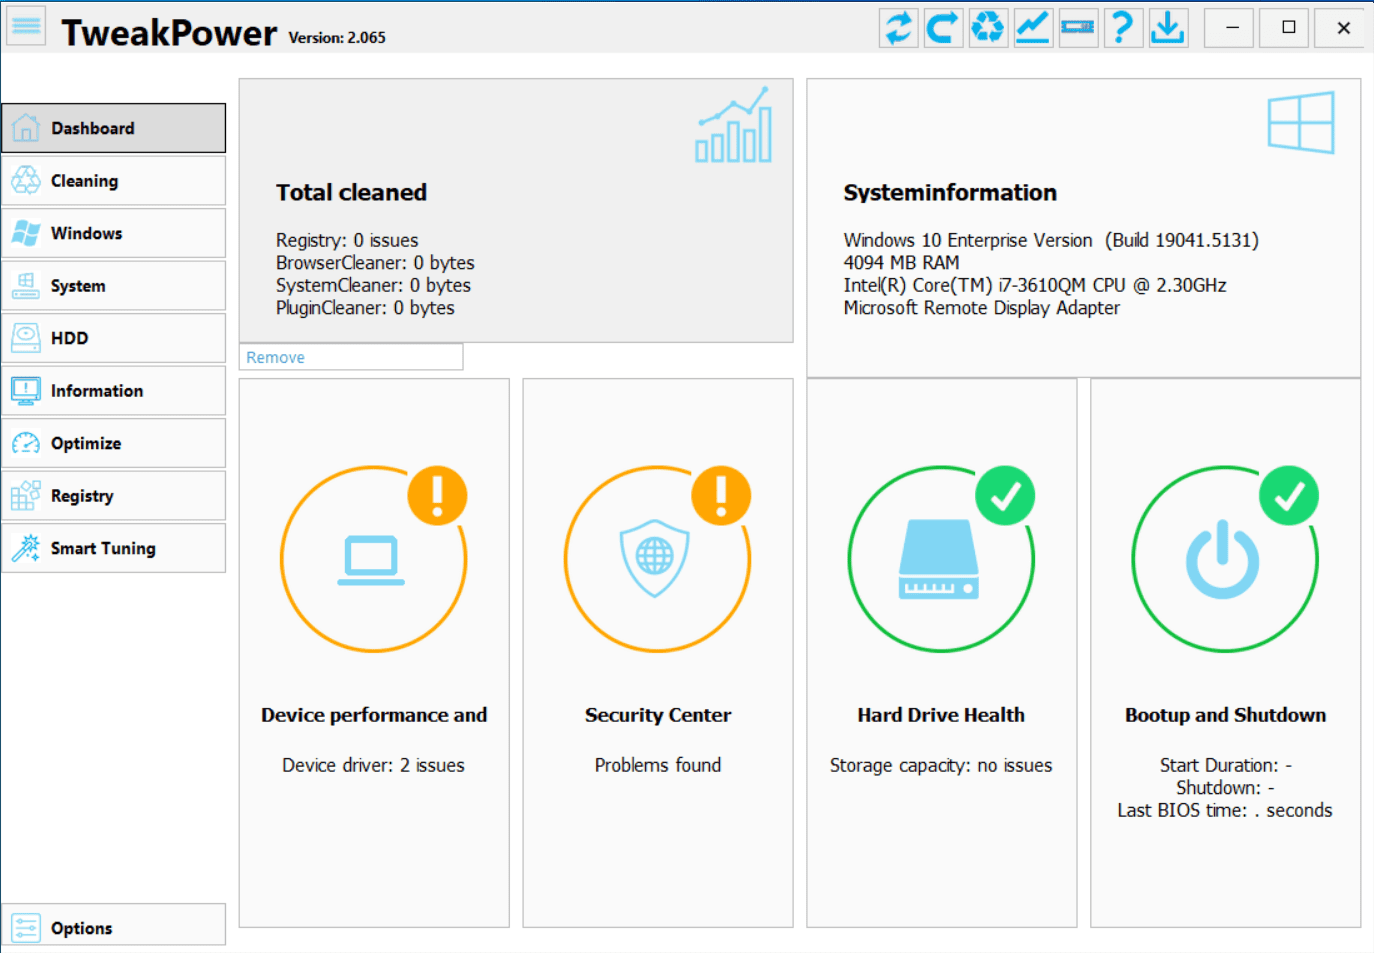1374x953 pixels.
Task: Open the Bootup and Shutdown power icon
Action: tap(1225, 559)
